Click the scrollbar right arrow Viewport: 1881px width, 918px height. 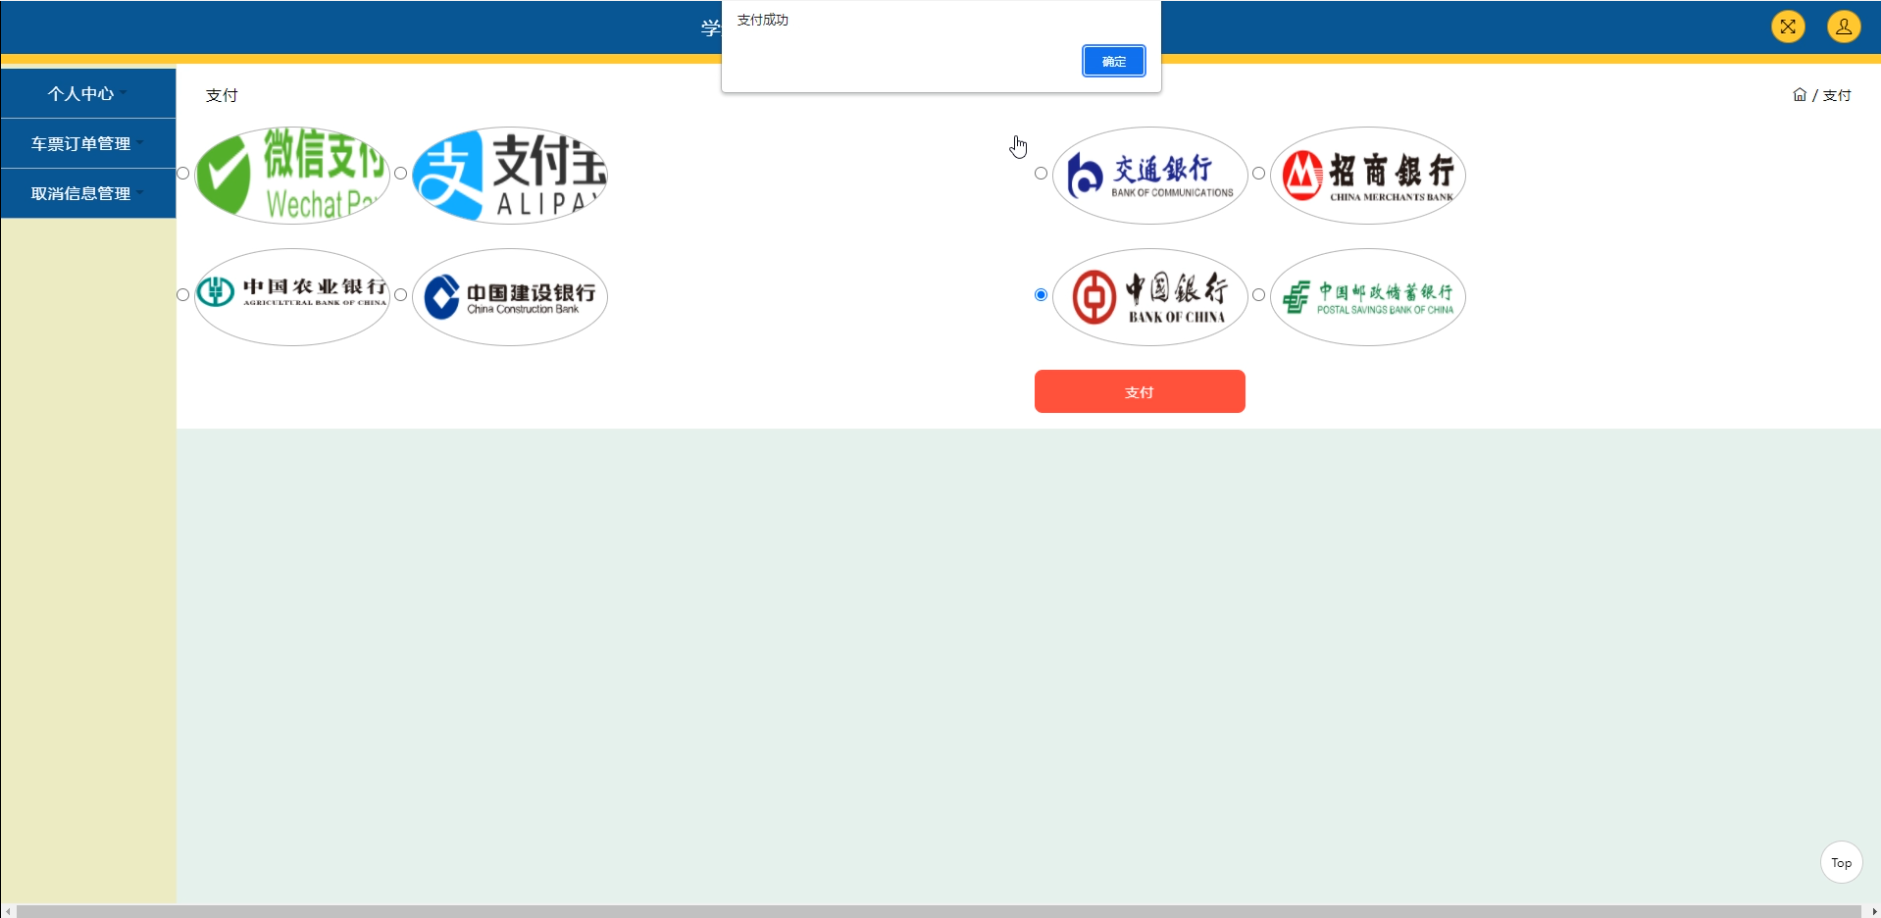point(1873,911)
